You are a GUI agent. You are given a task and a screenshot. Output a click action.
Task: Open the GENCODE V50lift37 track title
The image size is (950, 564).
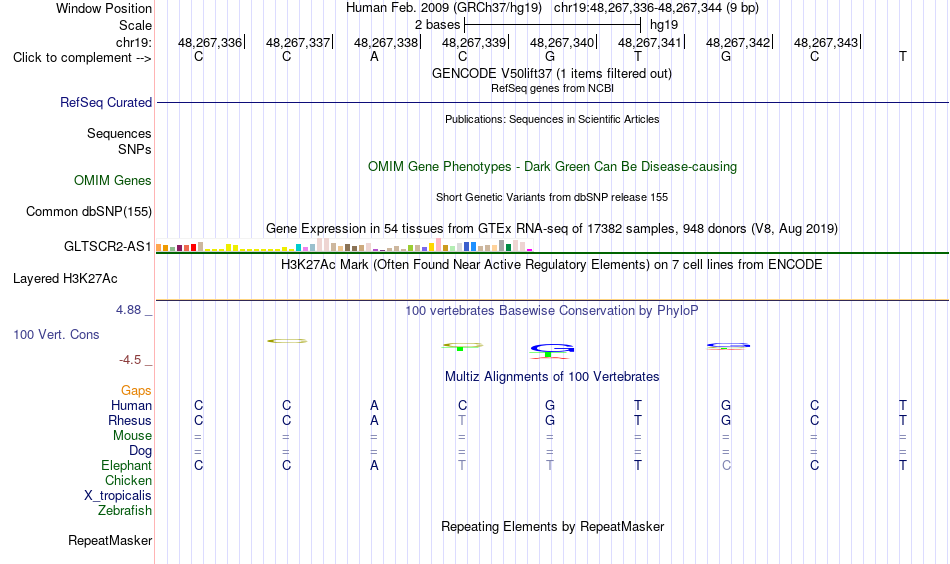point(551,74)
